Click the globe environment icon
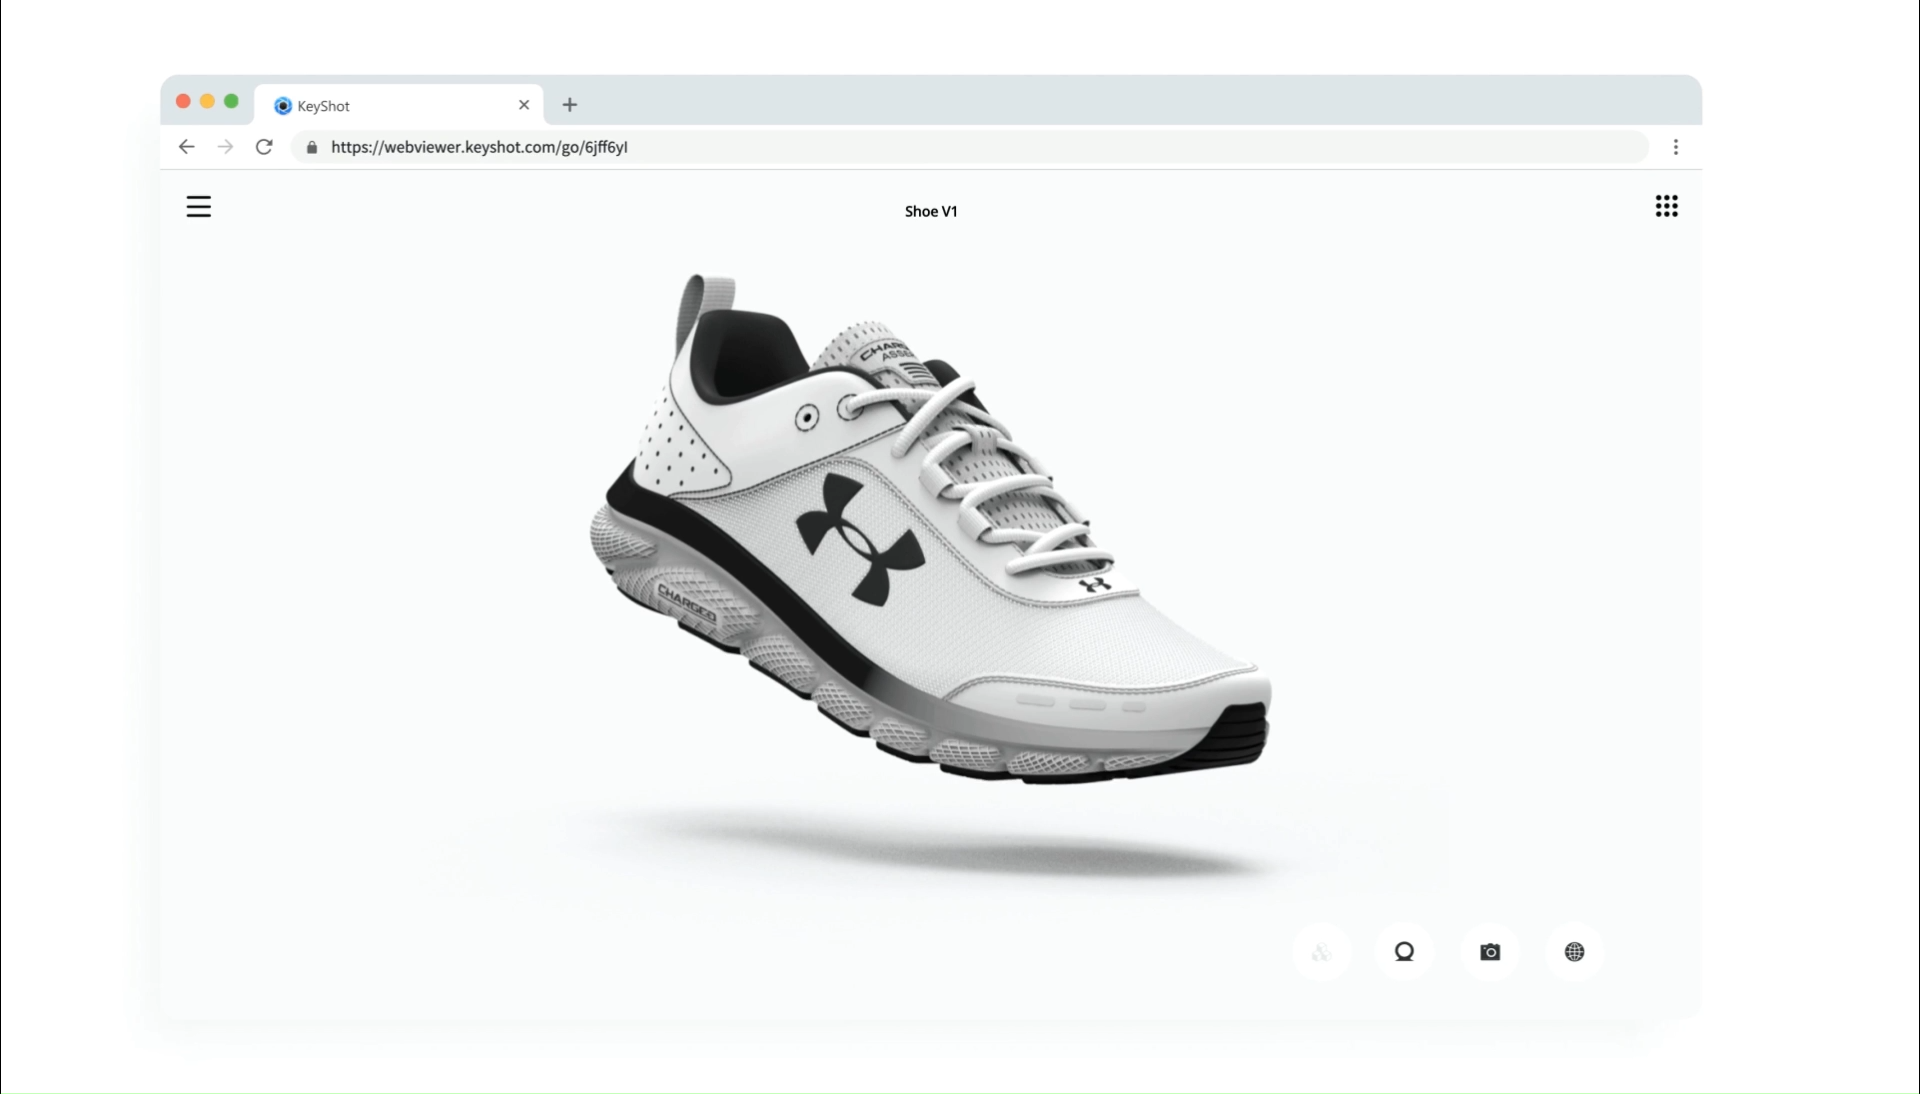Viewport: 1920px width, 1094px height. point(1574,952)
